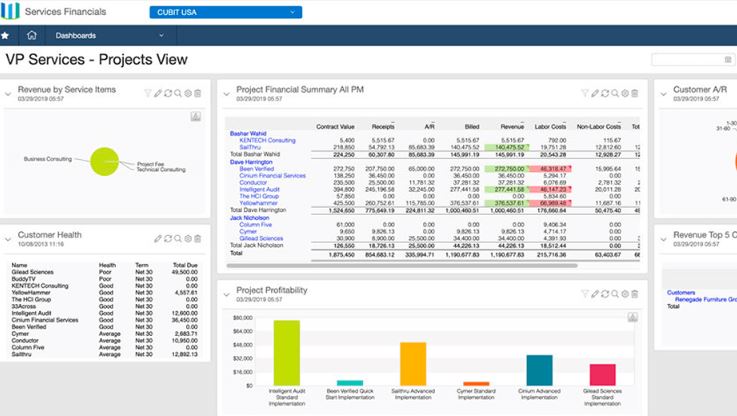The image size is (737, 416).
Task: Open the Conductor project link
Action: tap(253, 182)
